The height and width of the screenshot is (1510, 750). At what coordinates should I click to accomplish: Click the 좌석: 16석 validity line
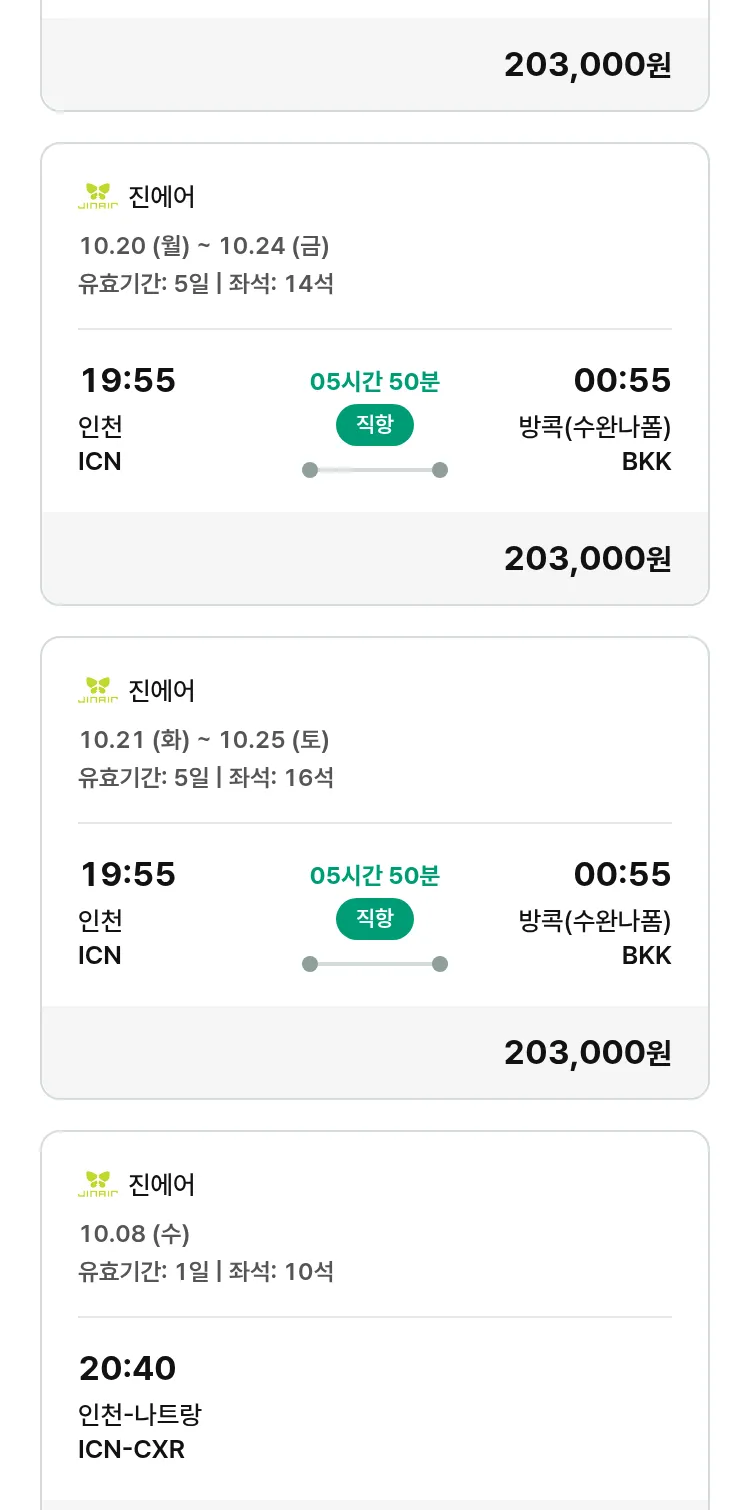tap(206, 777)
